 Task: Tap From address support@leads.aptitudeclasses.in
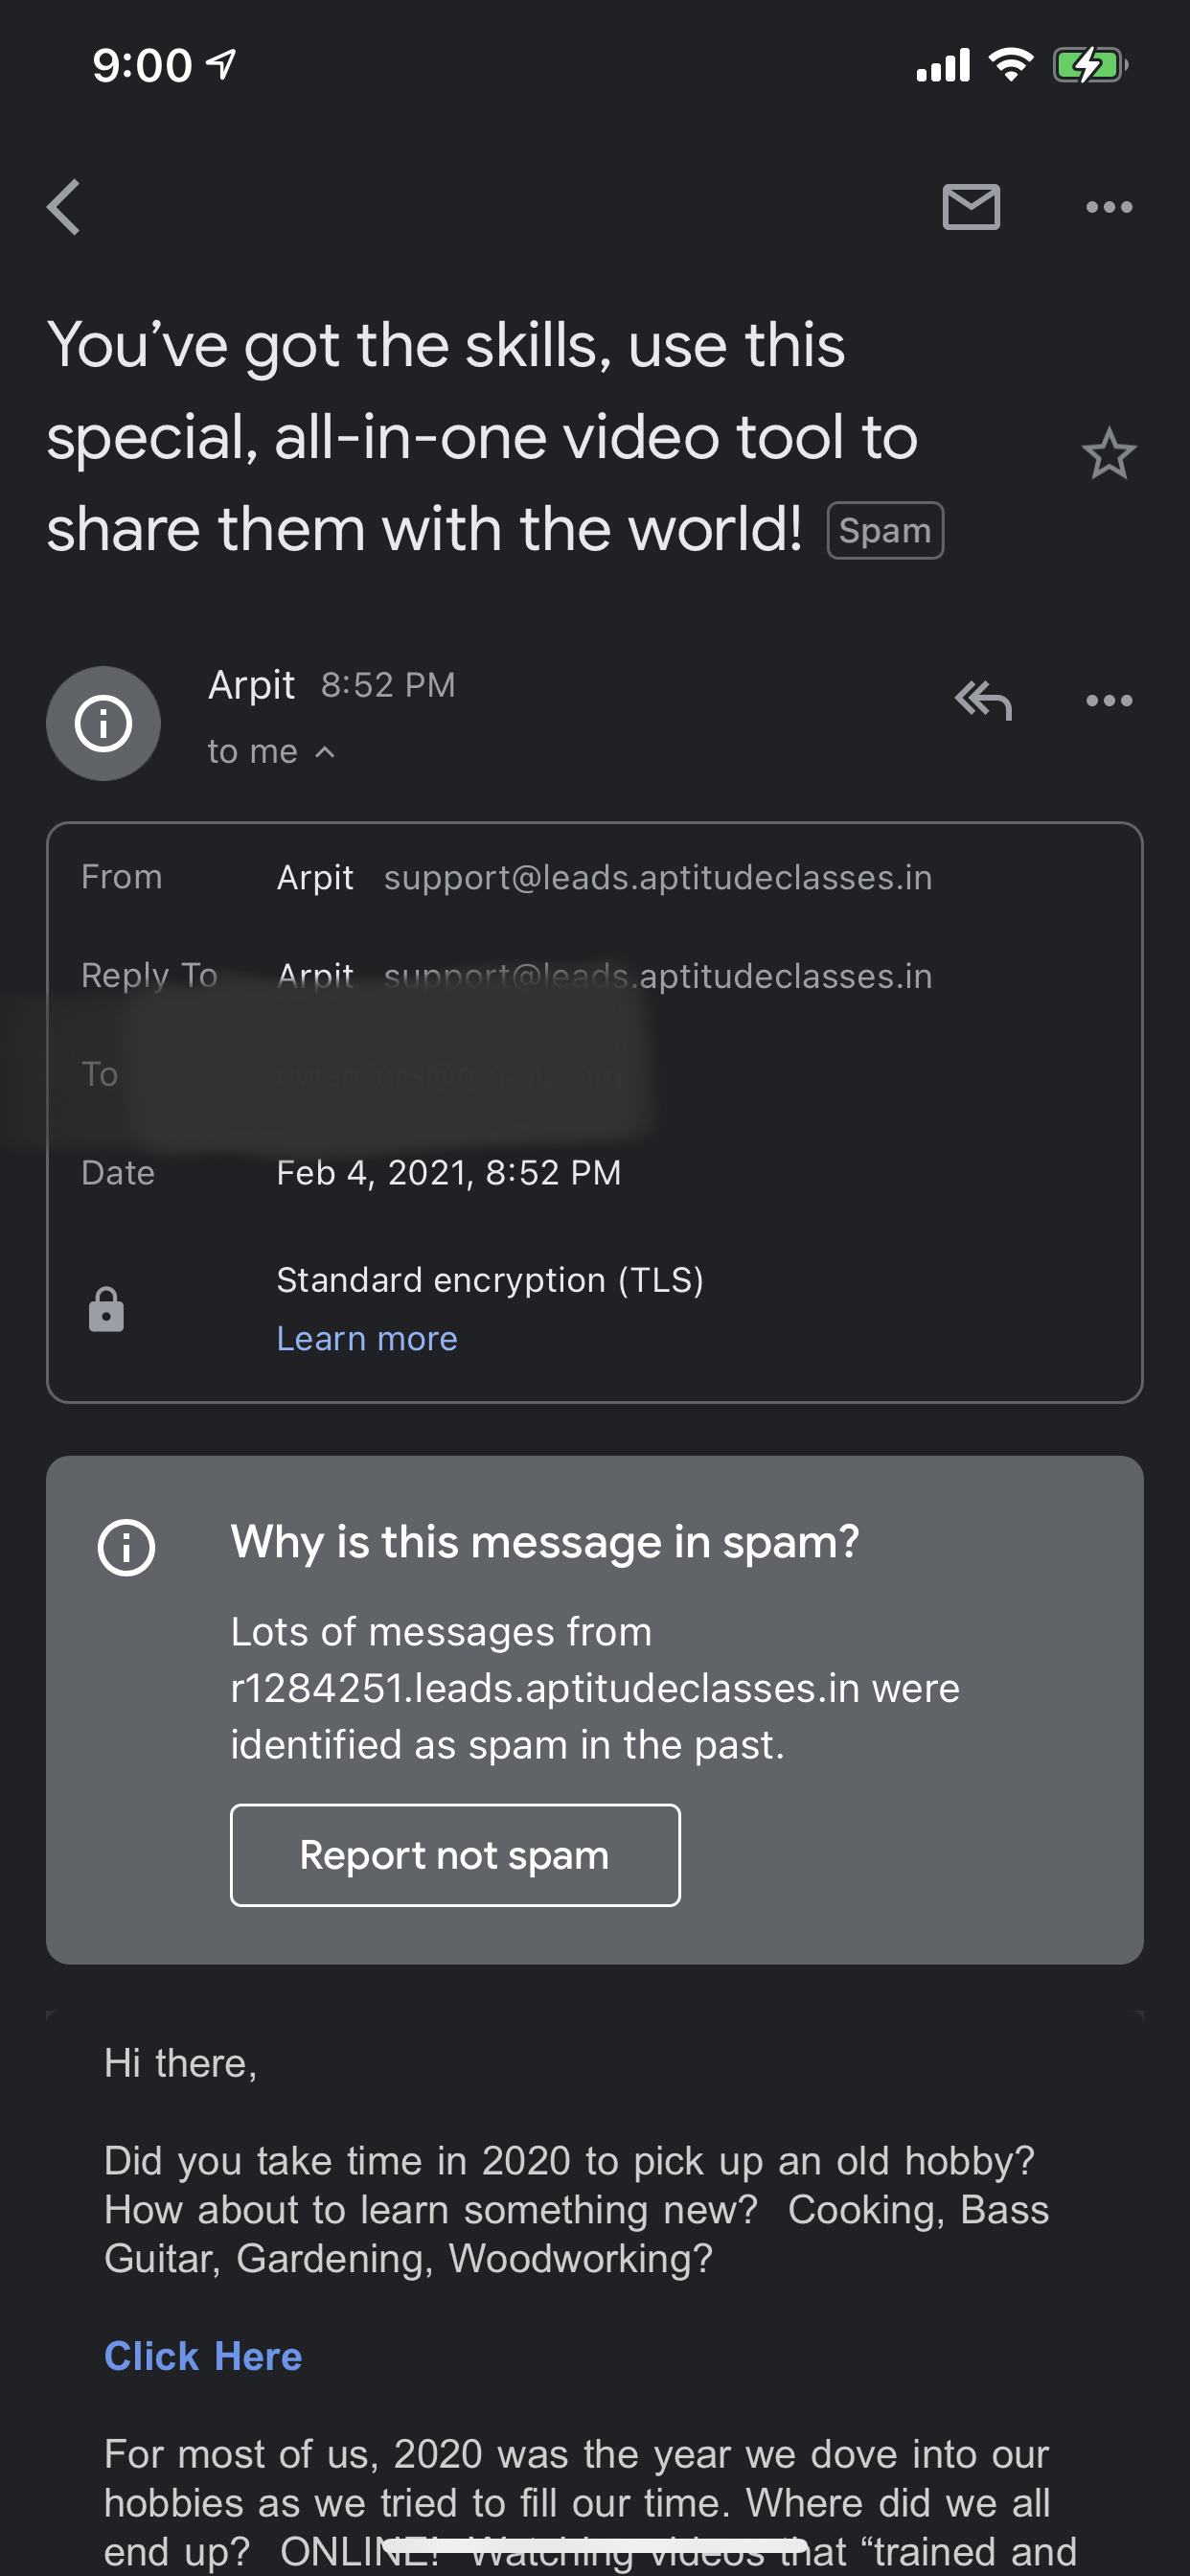tap(658, 878)
